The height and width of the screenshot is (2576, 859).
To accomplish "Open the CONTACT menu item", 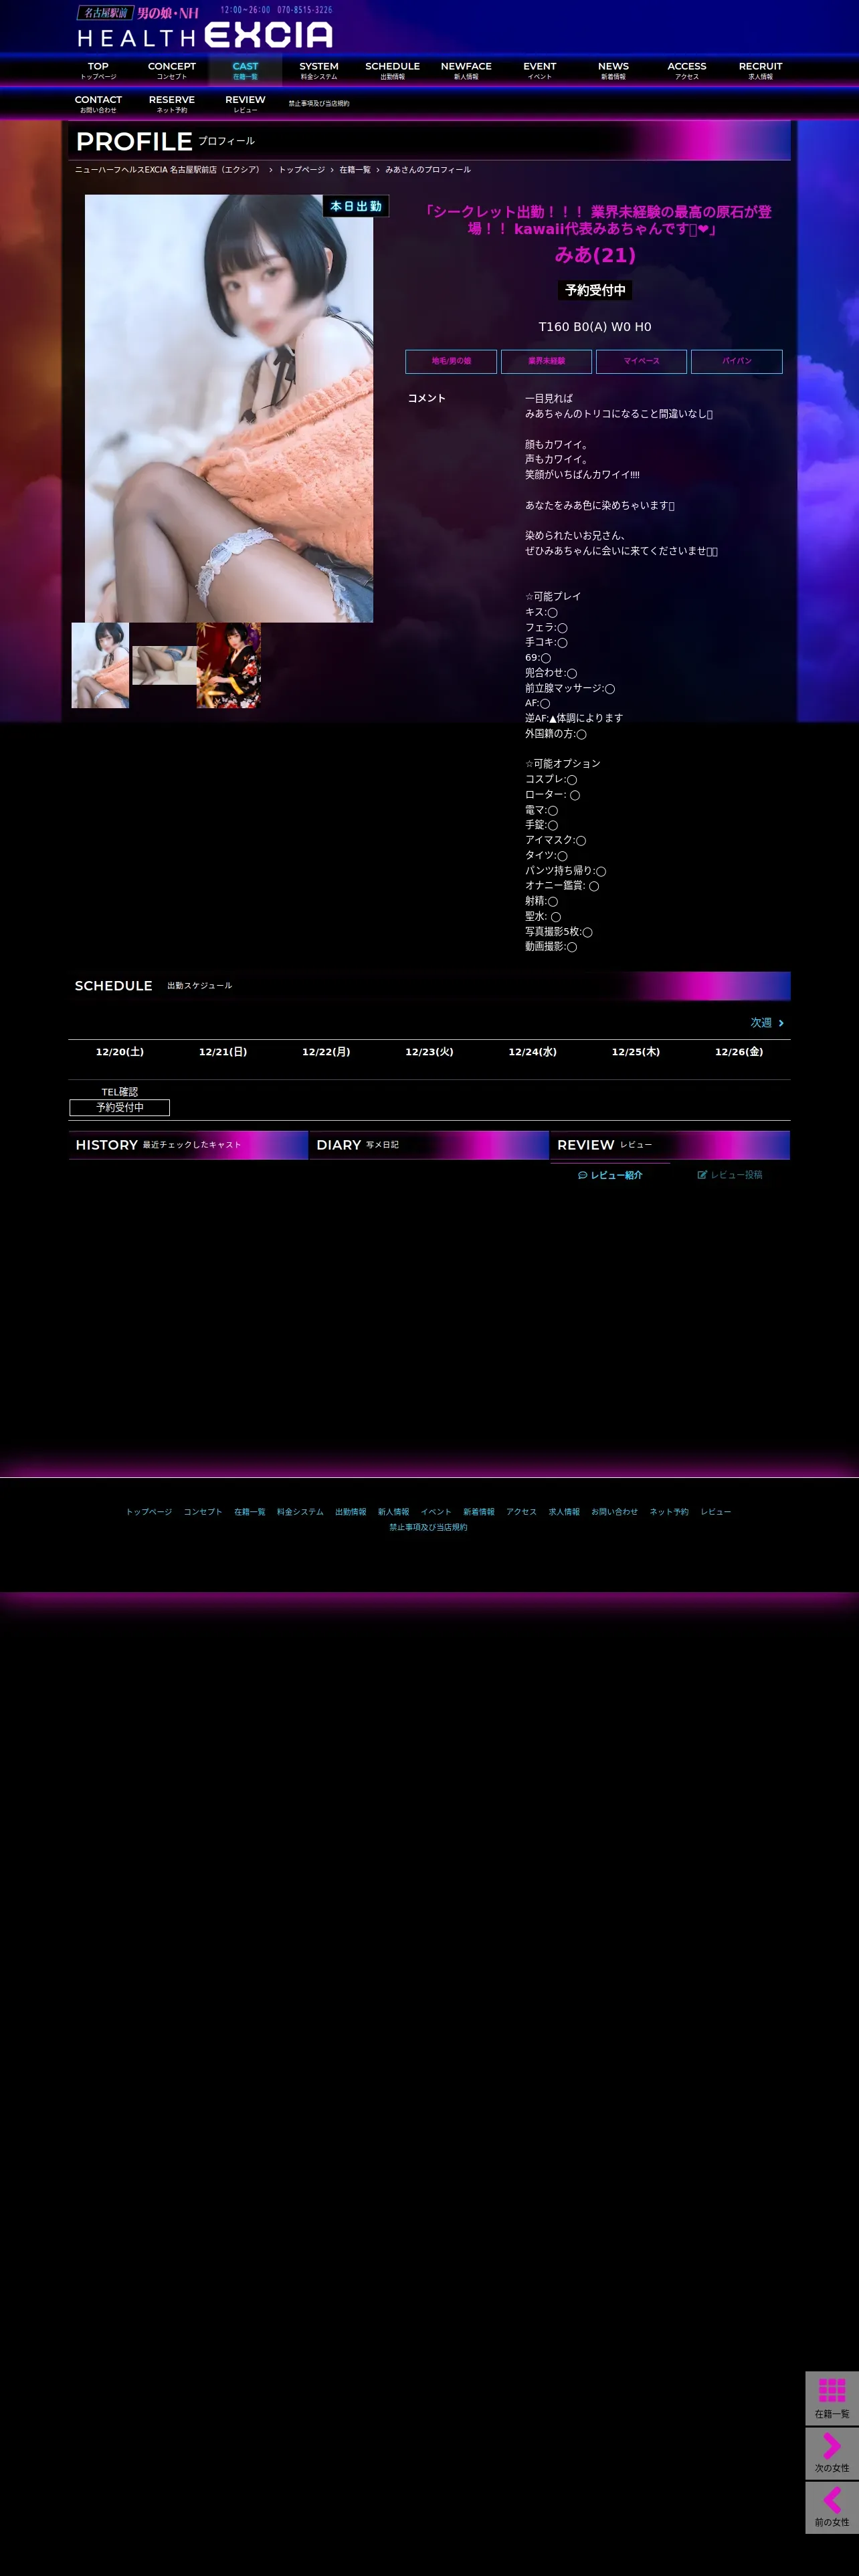I will [98, 104].
